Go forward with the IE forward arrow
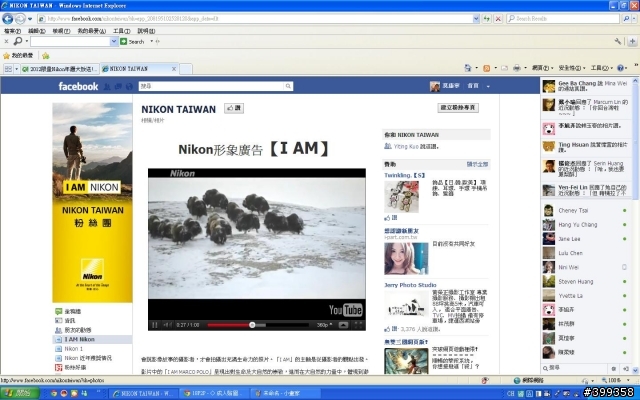 (20, 18)
